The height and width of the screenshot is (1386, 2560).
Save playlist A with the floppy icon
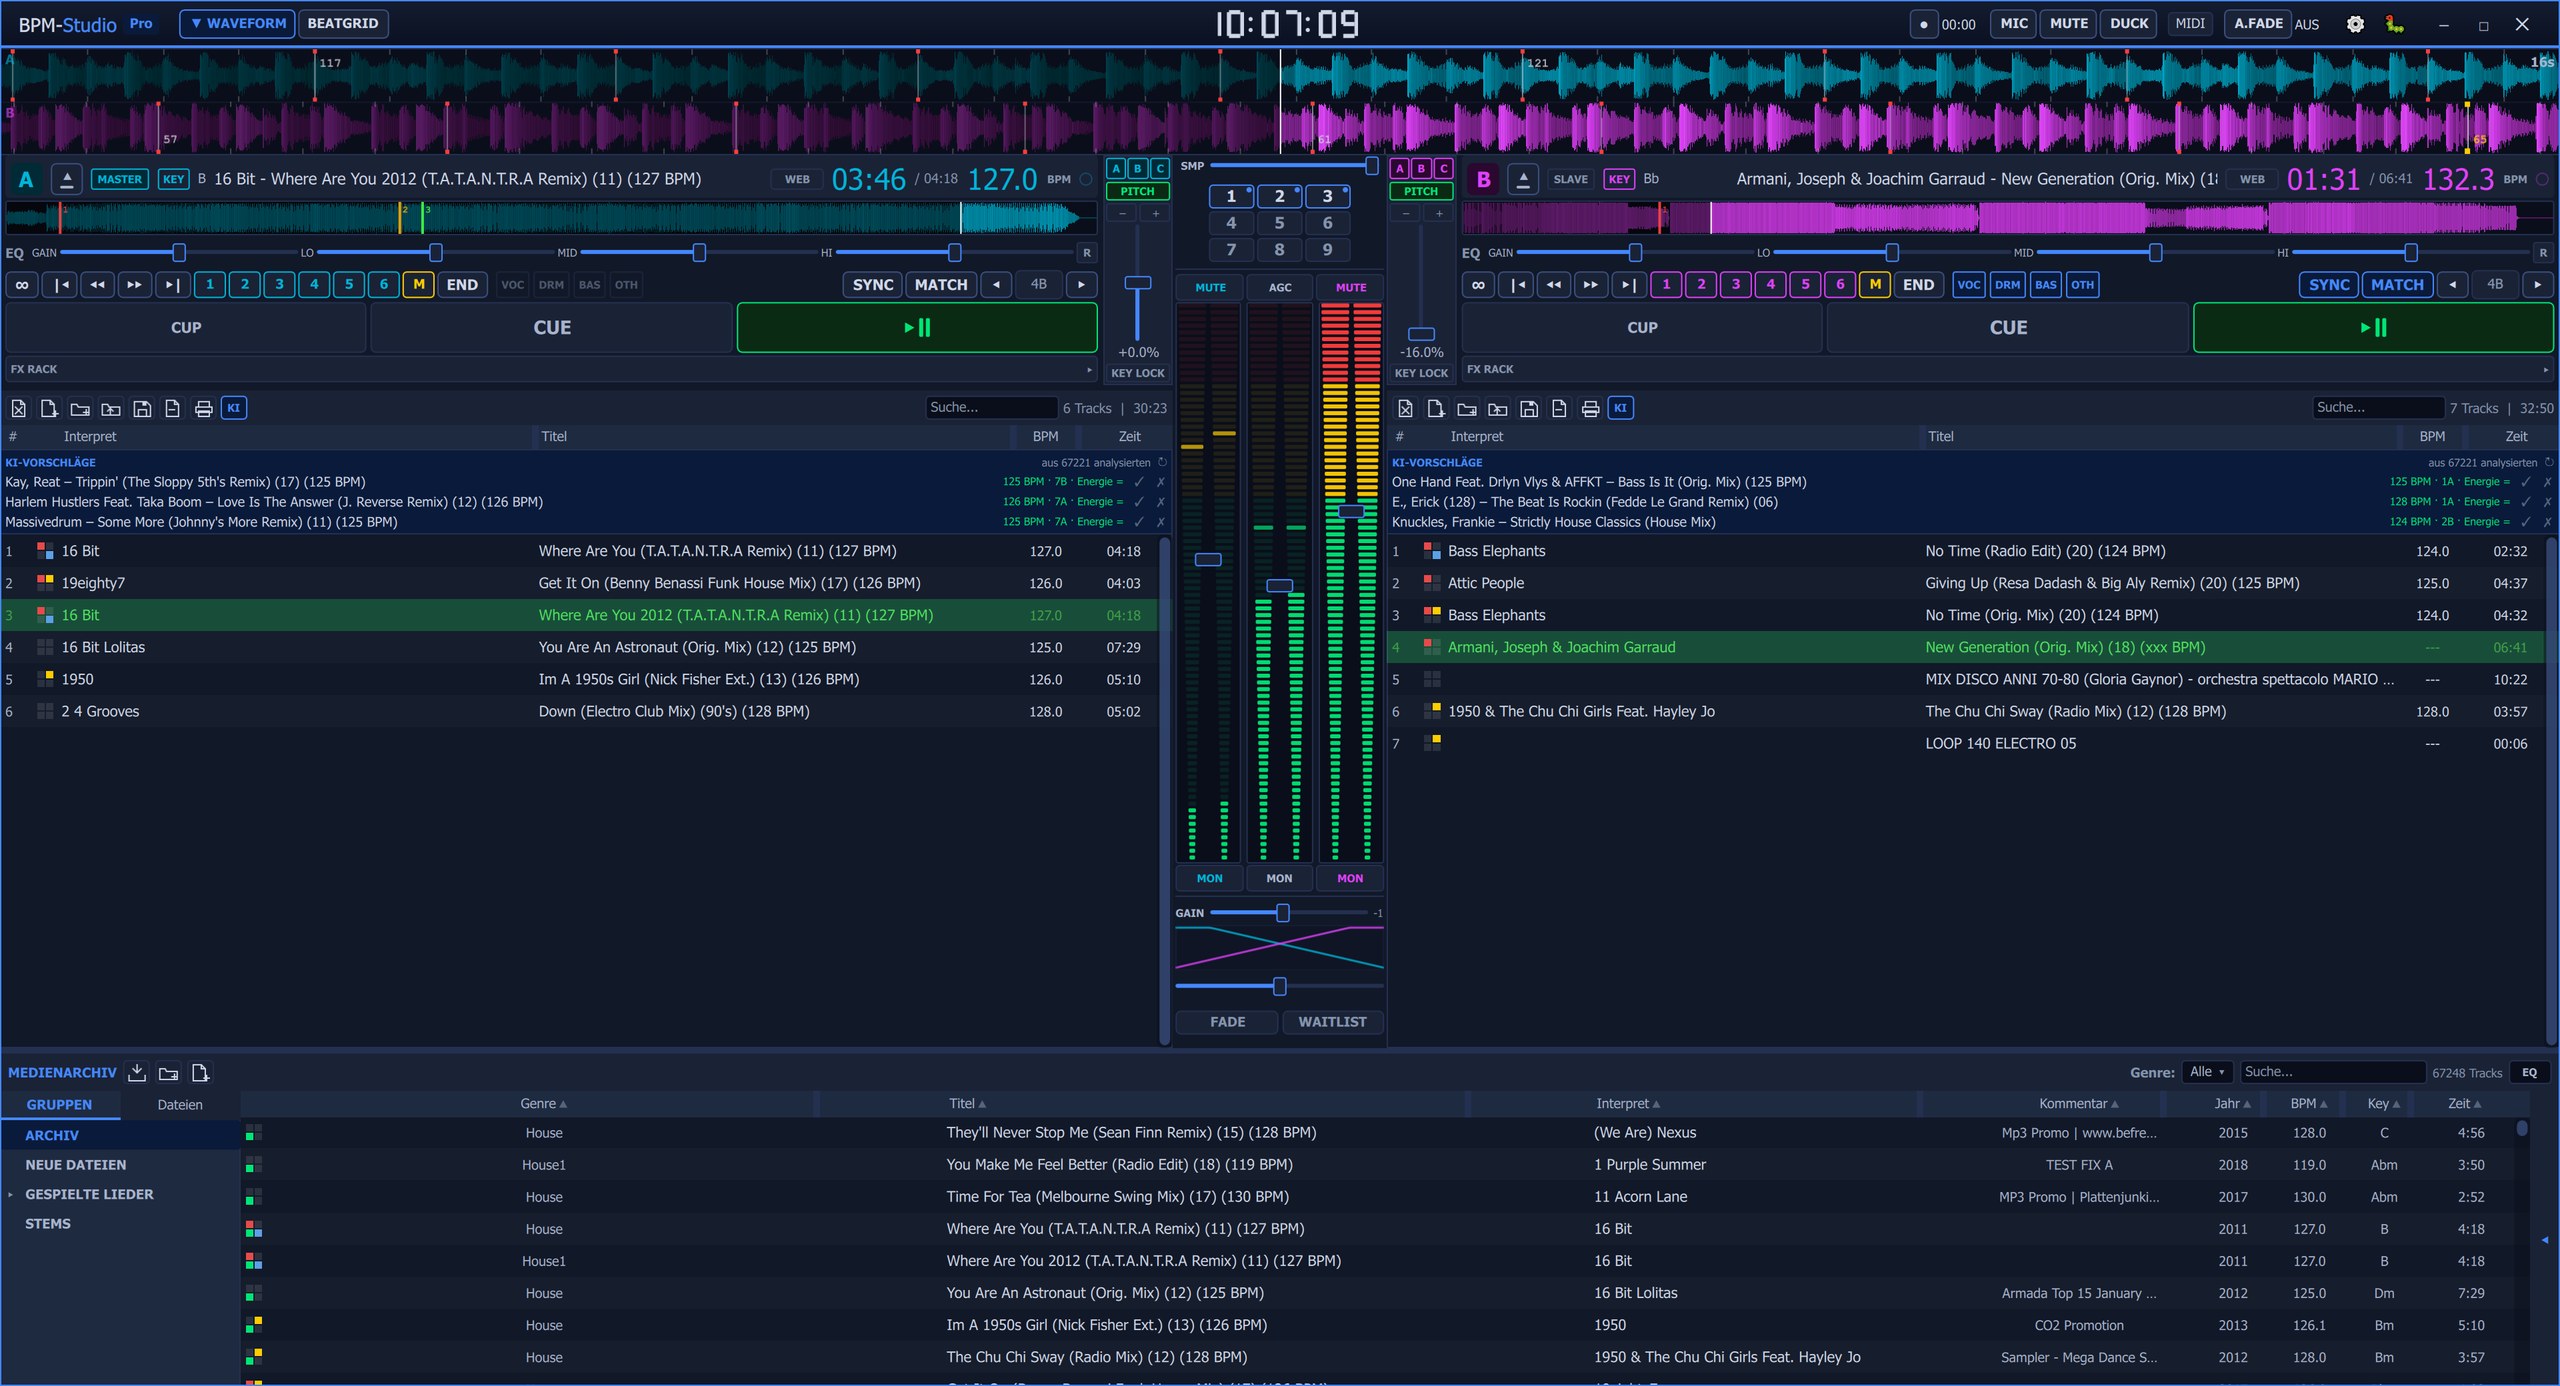(142, 408)
